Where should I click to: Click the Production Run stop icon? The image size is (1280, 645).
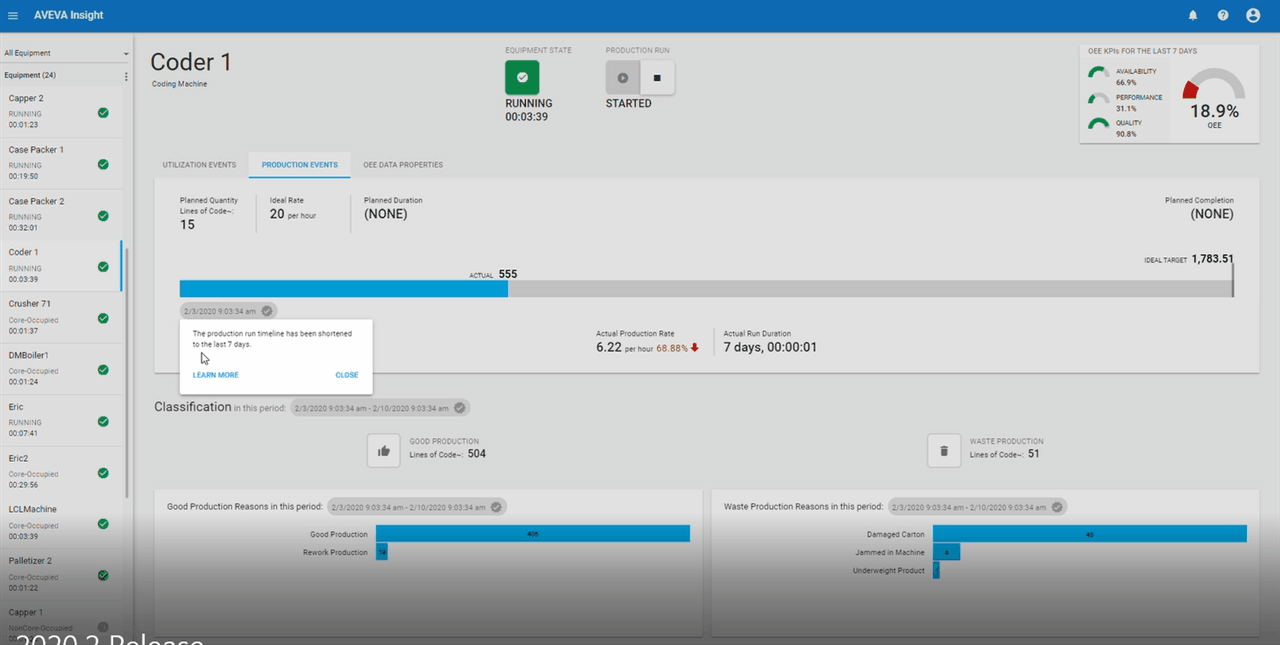coord(657,77)
